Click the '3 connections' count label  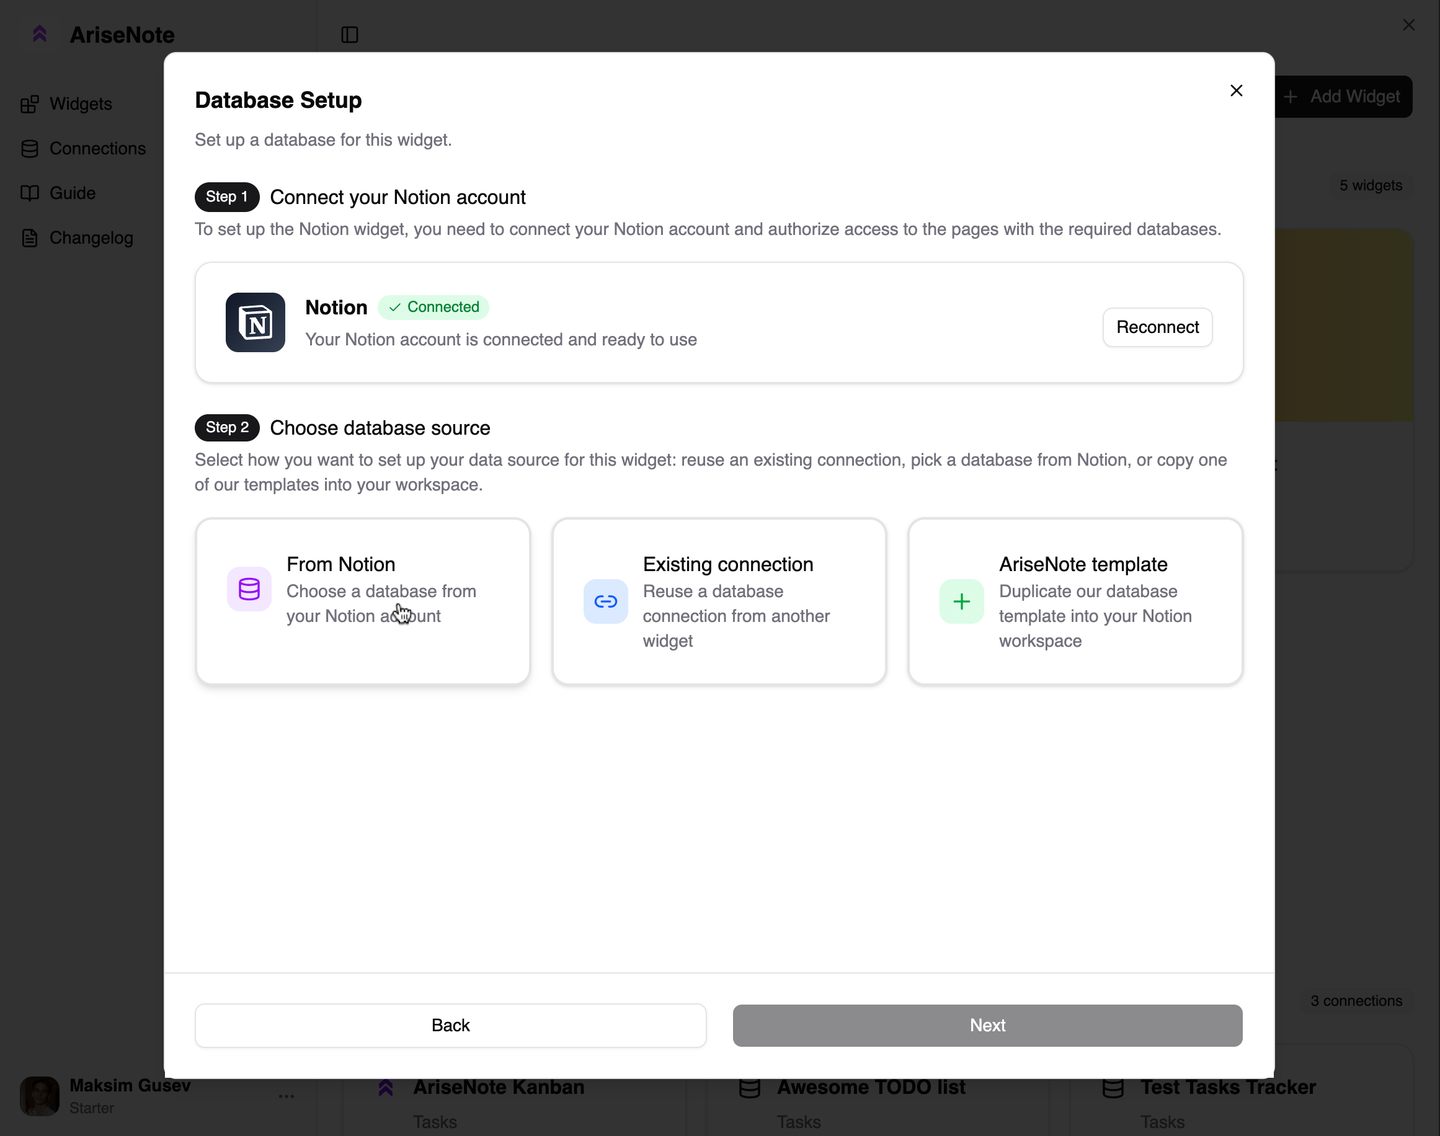tap(1356, 1001)
